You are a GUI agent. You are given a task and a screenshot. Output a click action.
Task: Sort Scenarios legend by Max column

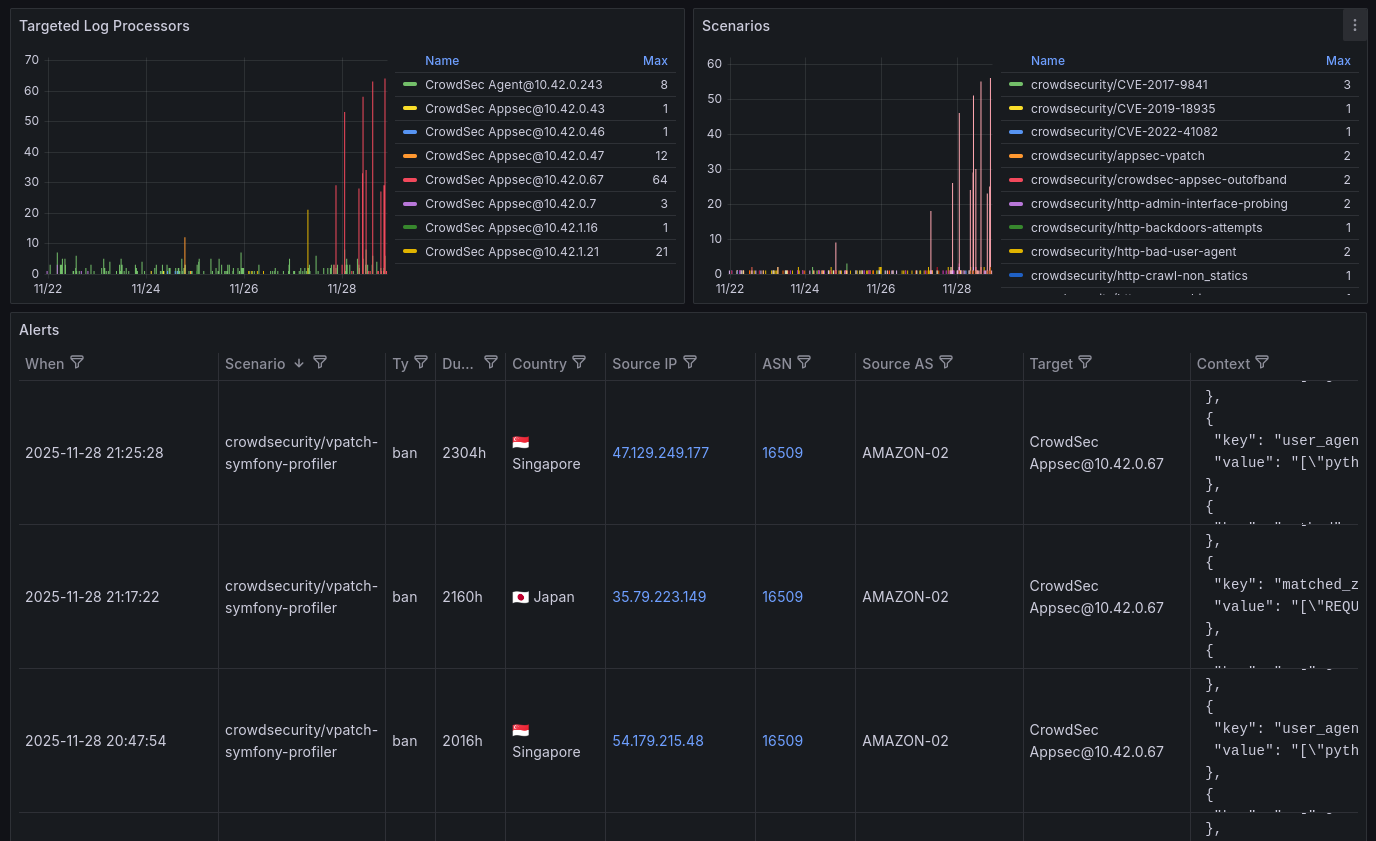(x=1337, y=61)
